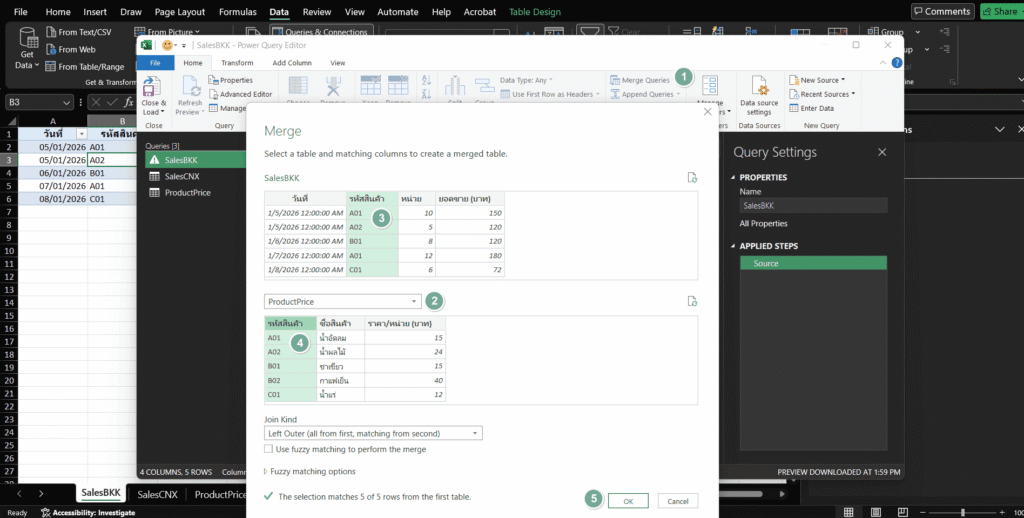The height and width of the screenshot is (518, 1024).
Task: Open the Formulas tab in Excel
Action: pyautogui.click(x=238, y=12)
